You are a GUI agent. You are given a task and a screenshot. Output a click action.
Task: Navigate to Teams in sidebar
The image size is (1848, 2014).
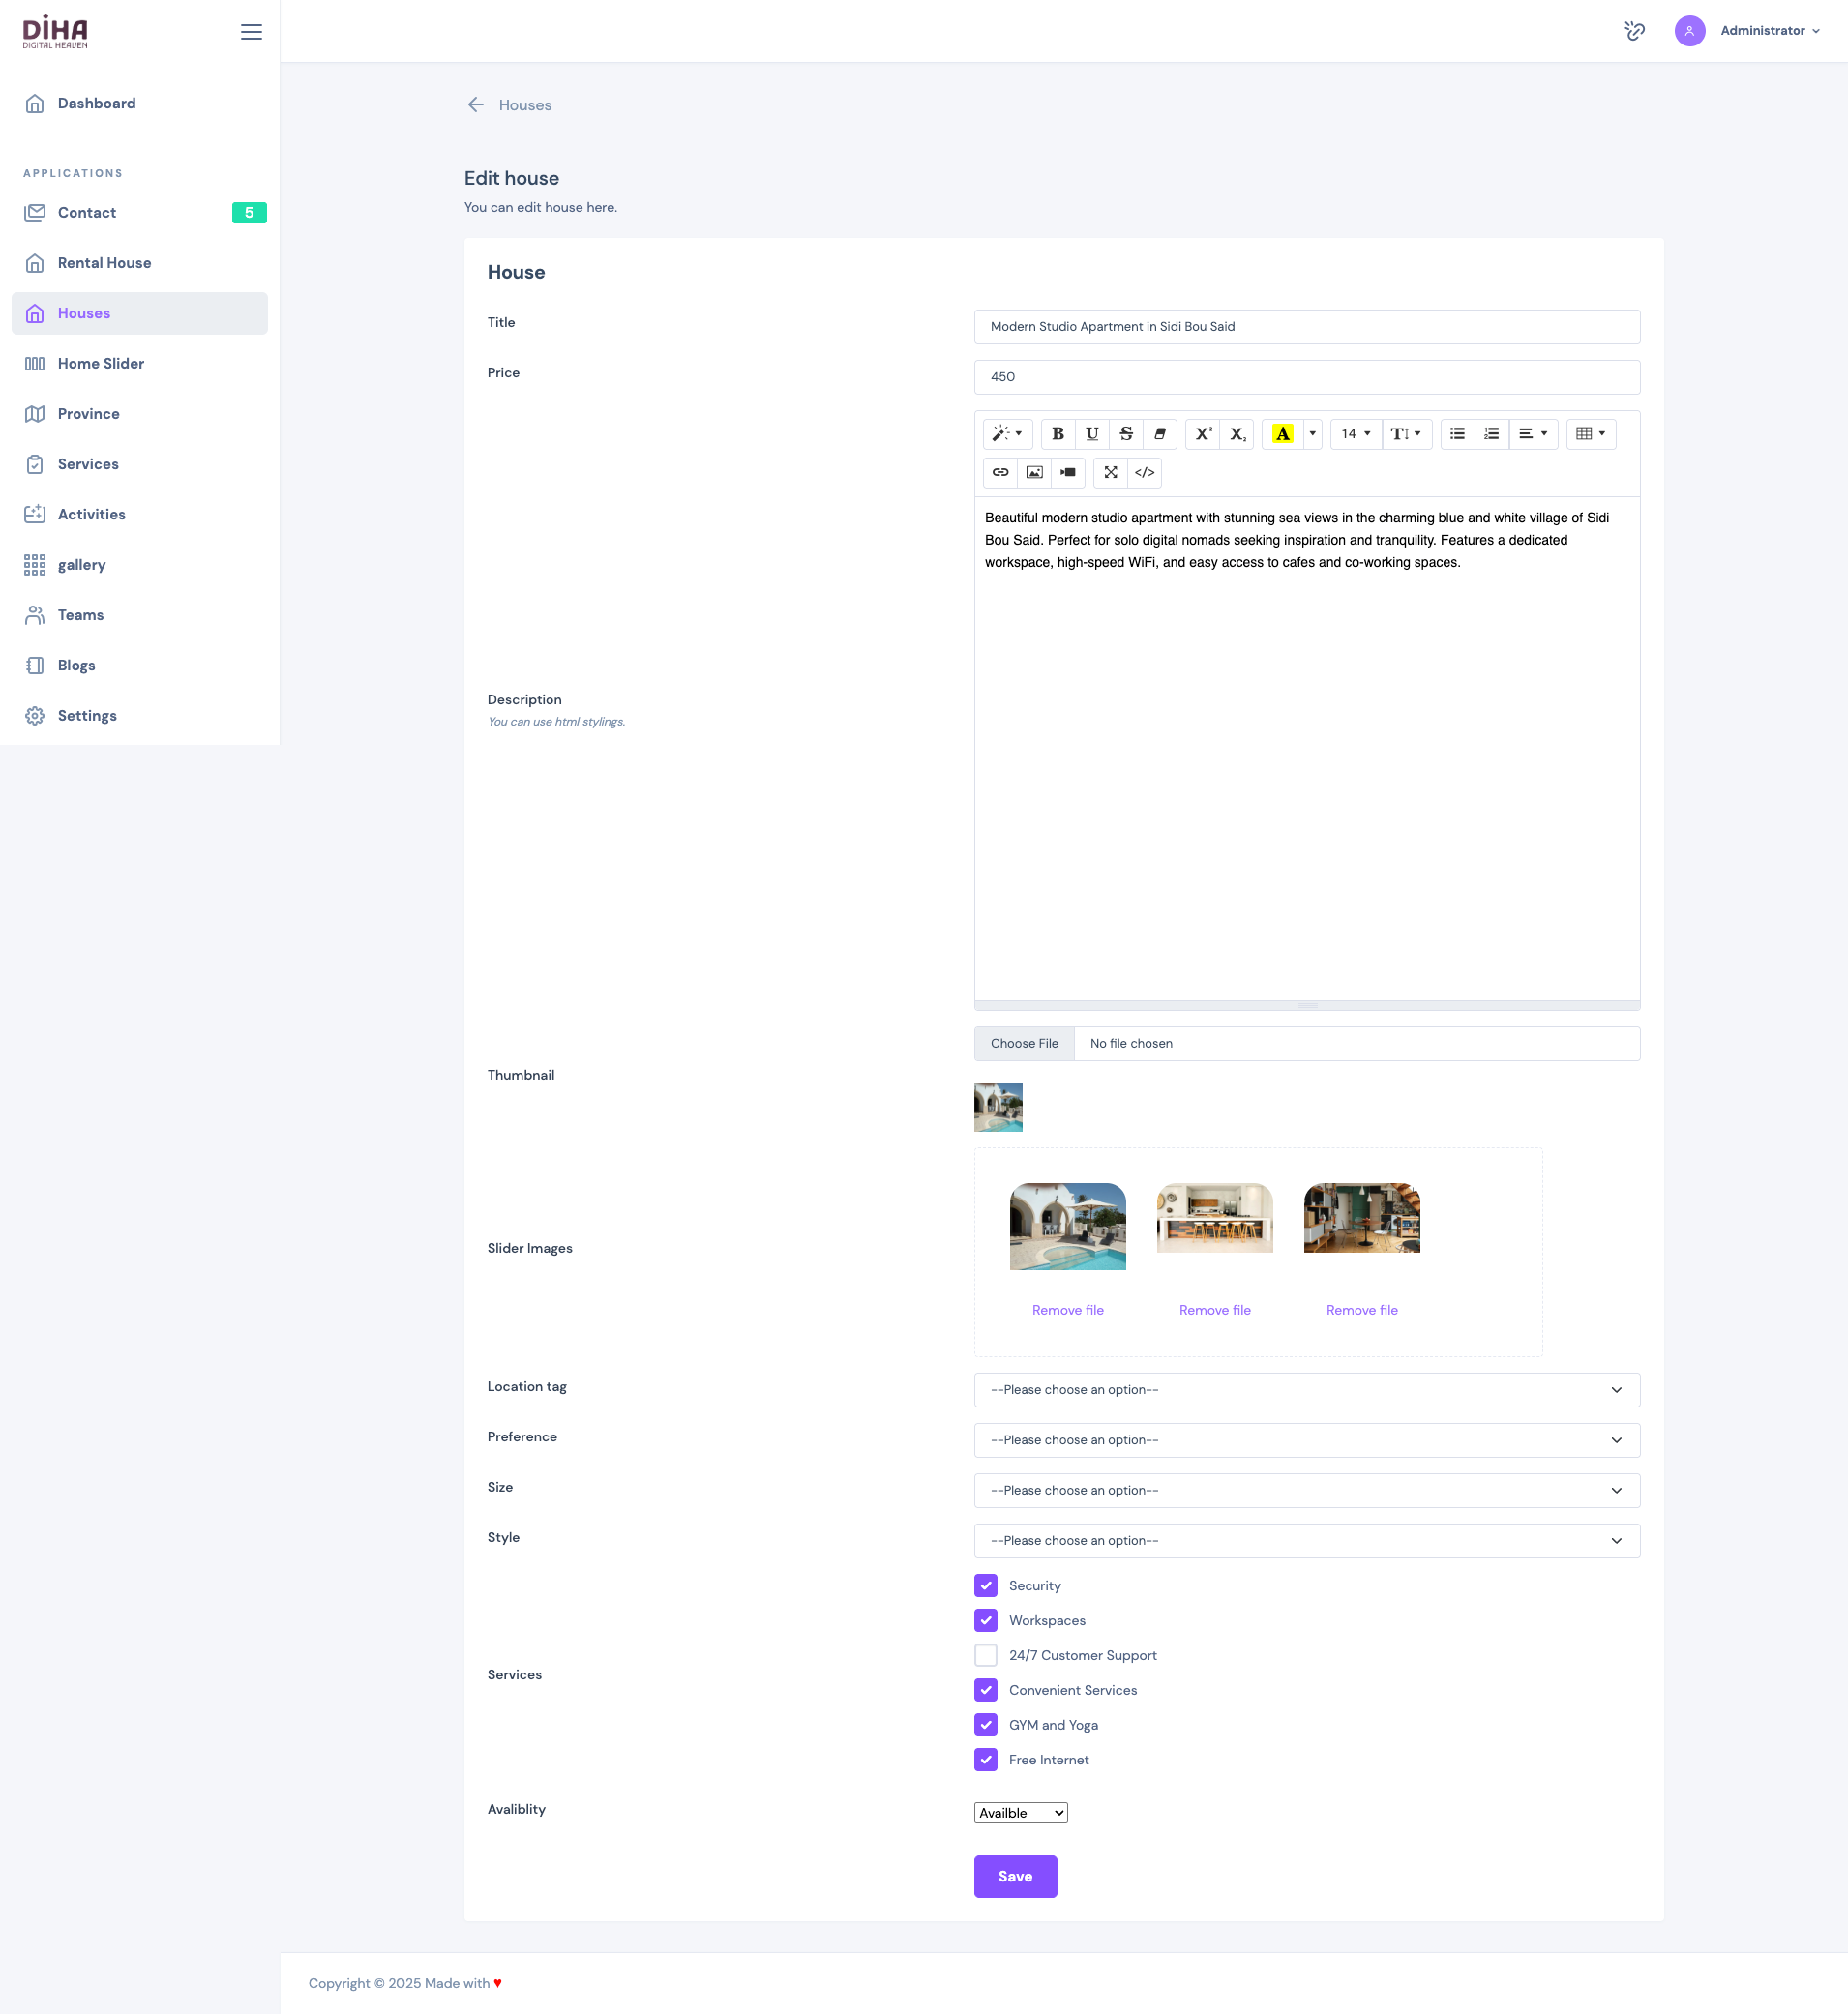pos(139,615)
